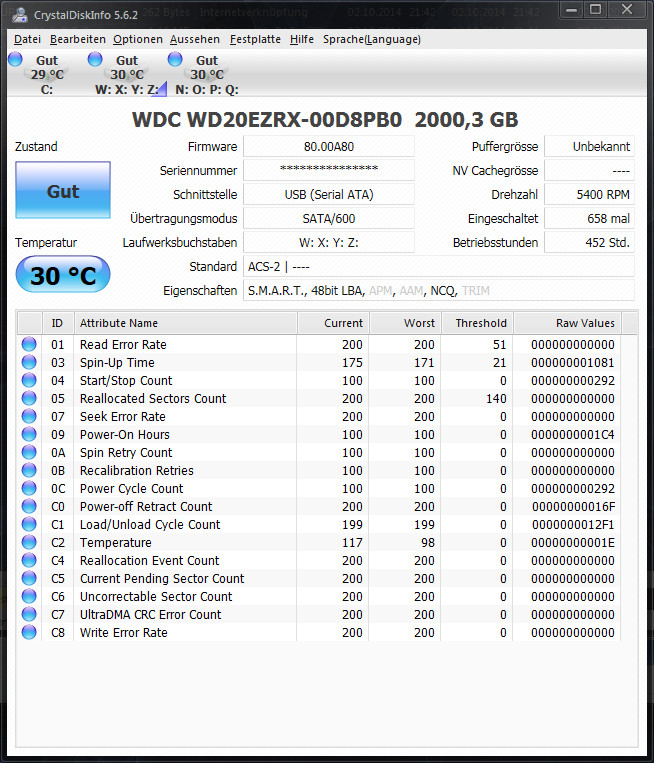
Task: Click the masked Seriennummer field
Action: click(329, 170)
